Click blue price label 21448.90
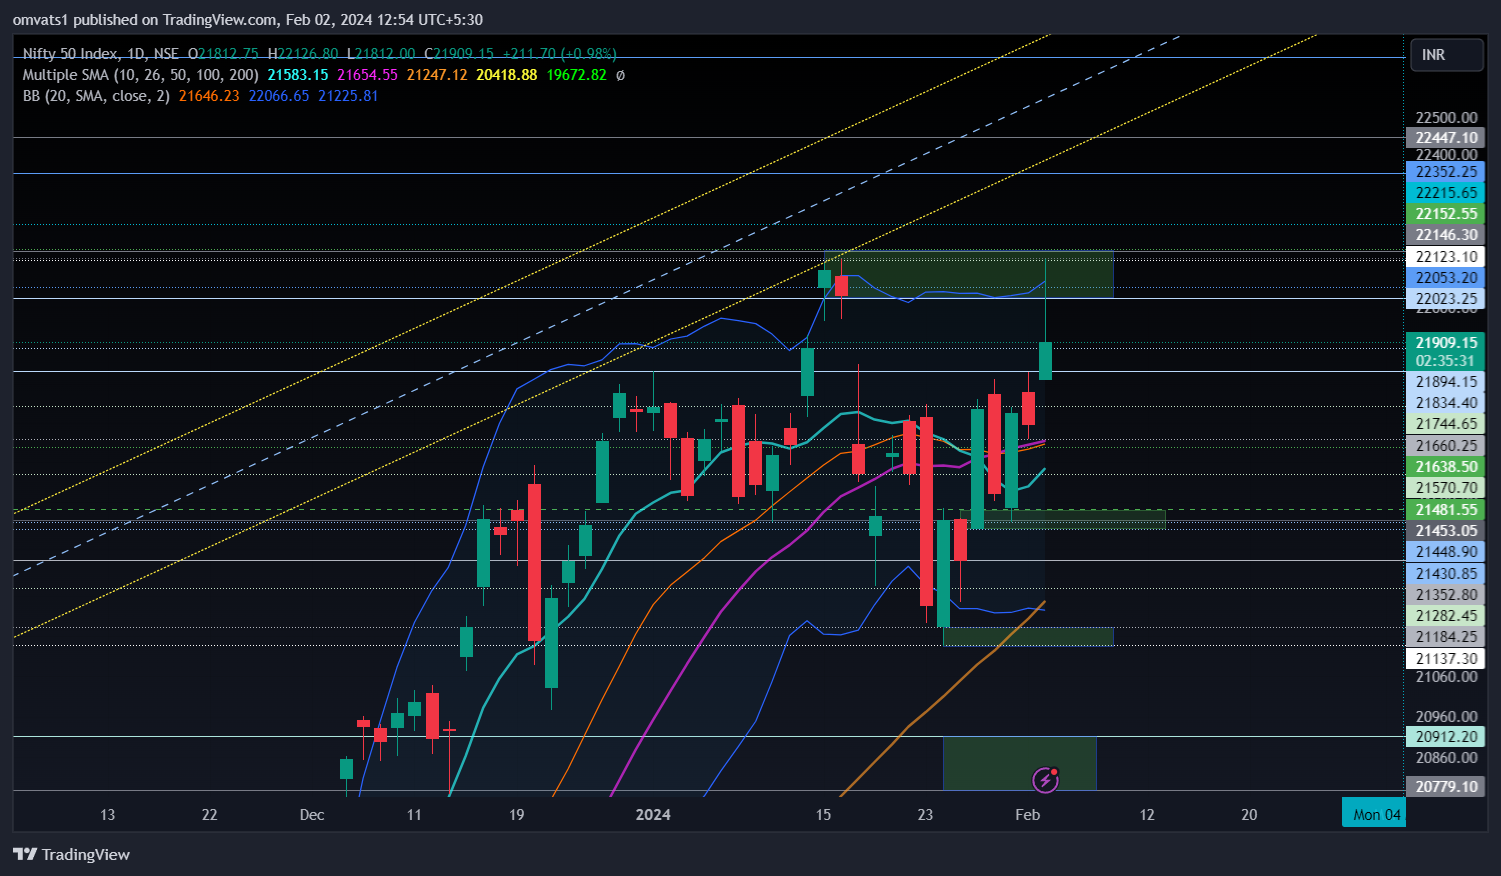Viewport: 1501px width, 876px height. point(1446,552)
